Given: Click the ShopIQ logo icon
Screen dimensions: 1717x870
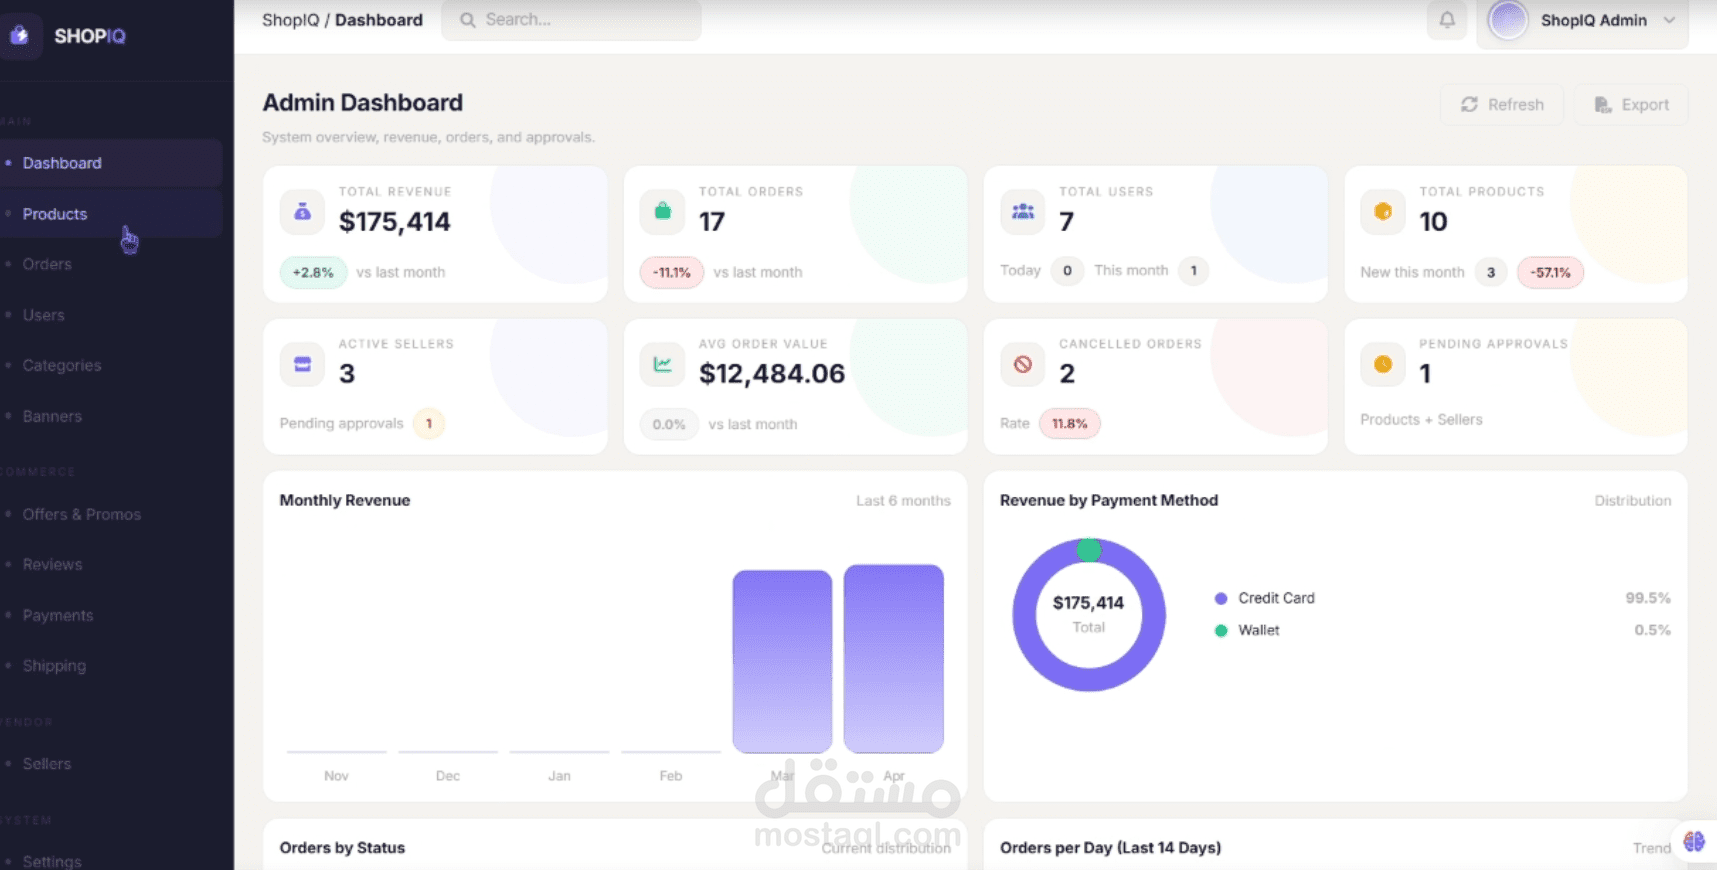Looking at the screenshot, I should (x=20, y=36).
